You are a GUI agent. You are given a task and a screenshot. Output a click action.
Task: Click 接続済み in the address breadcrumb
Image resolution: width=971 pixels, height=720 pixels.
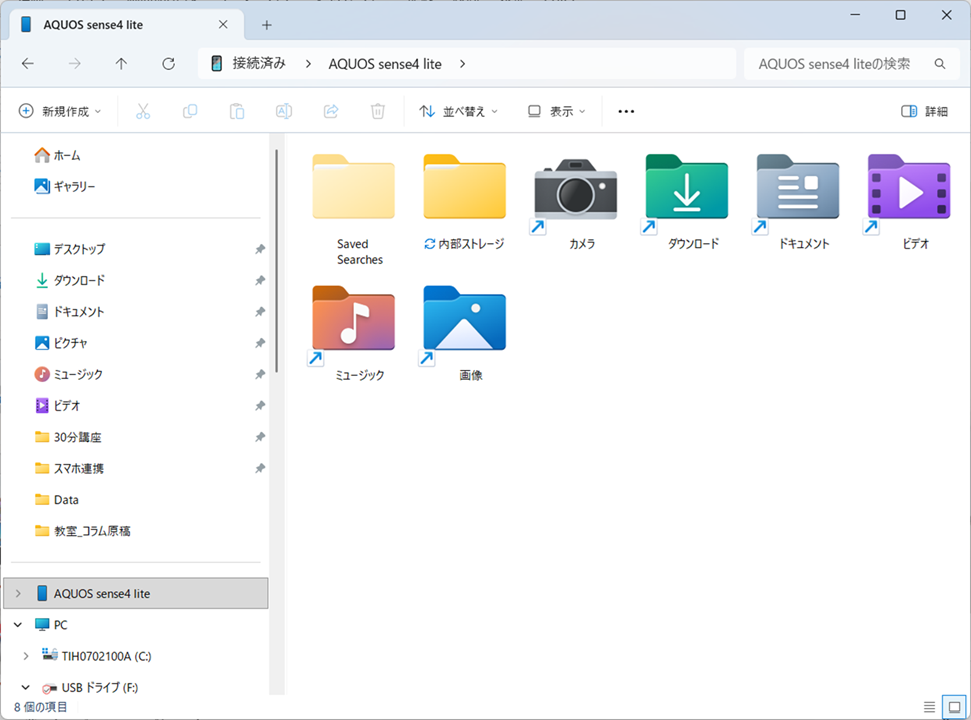(259, 64)
